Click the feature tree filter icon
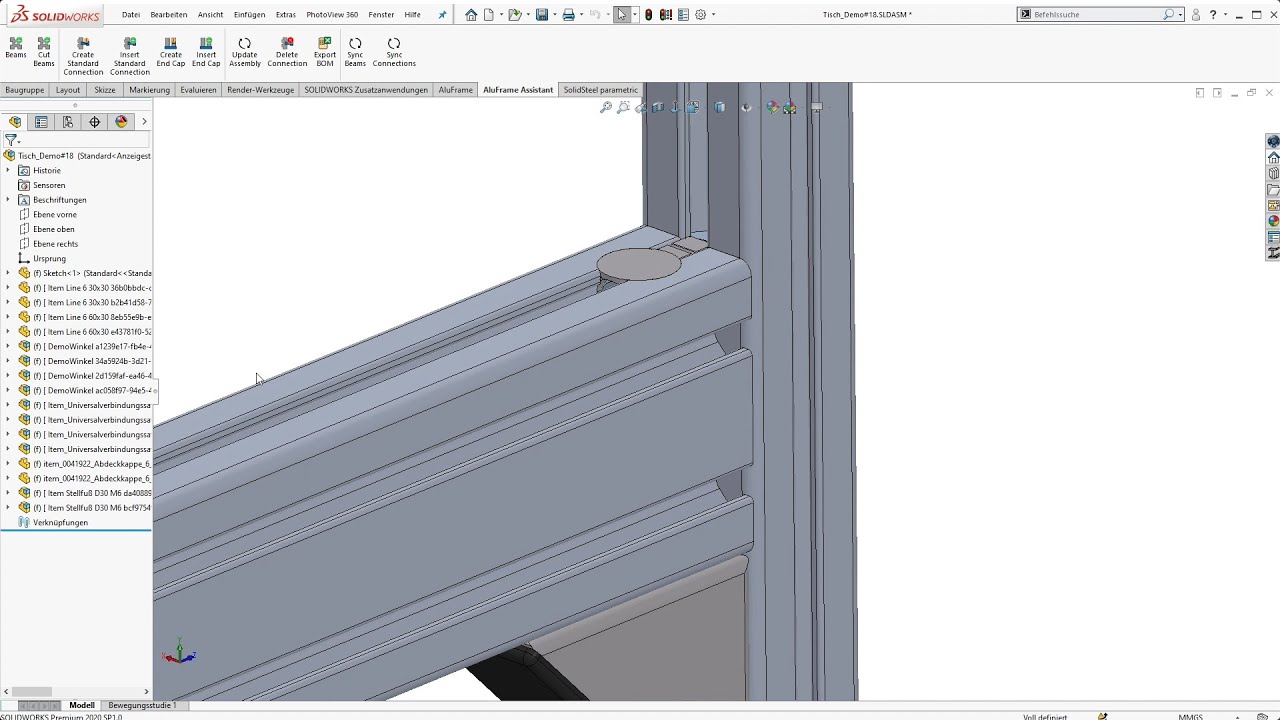The width and height of the screenshot is (1280, 720). point(11,141)
